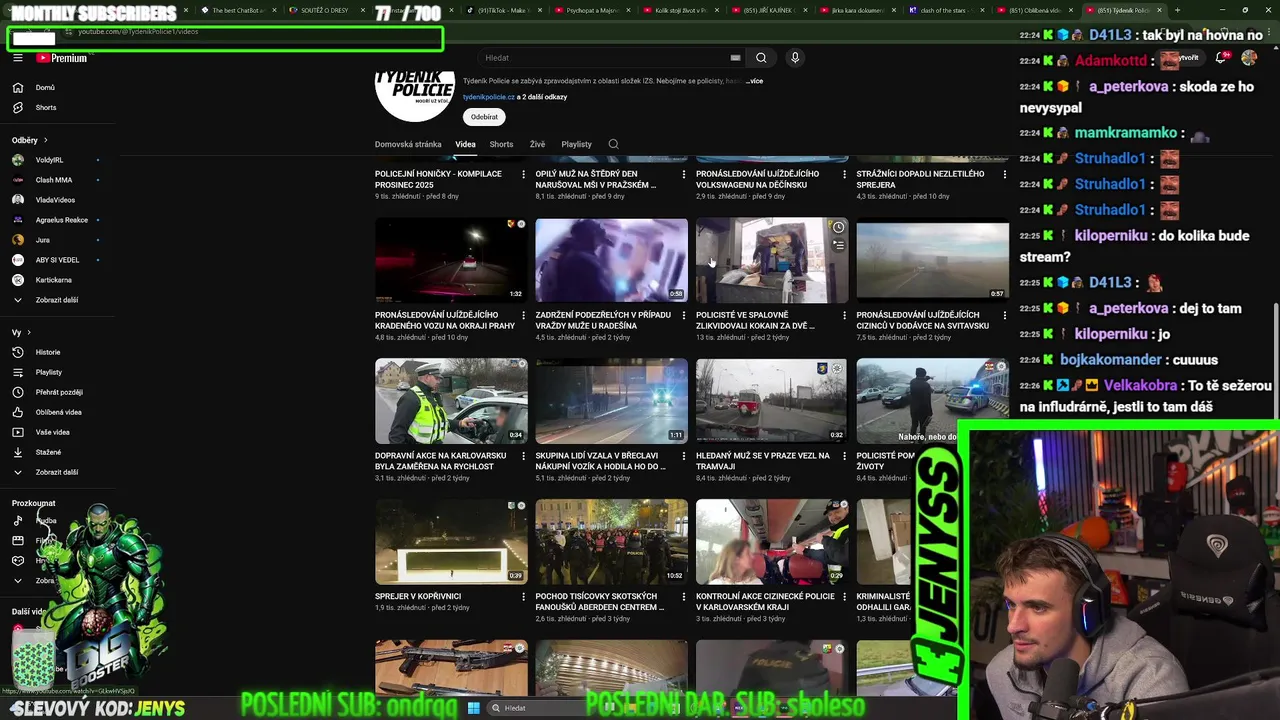Open Agraelus Reakce subscription channel

(62, 220)
